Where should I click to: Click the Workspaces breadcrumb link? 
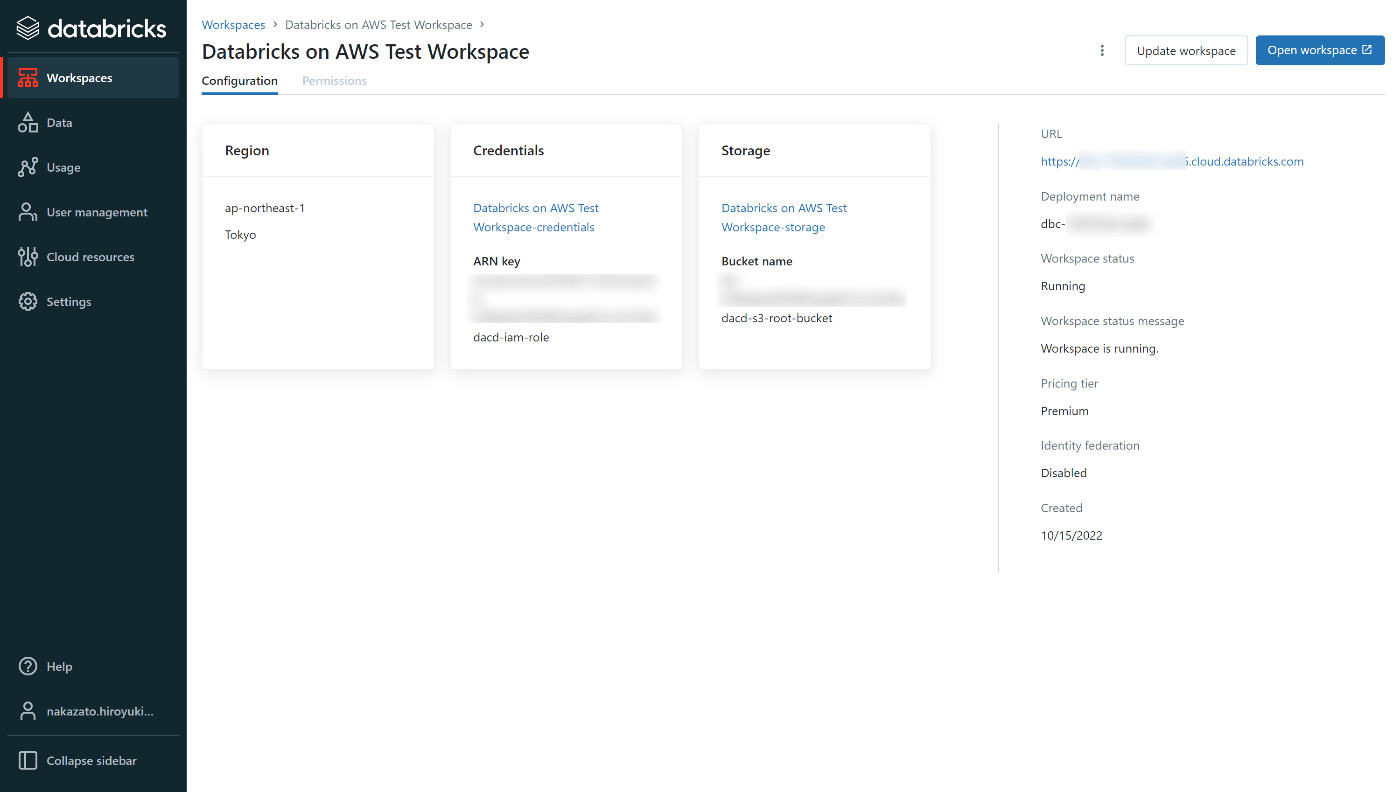[234, 25]
